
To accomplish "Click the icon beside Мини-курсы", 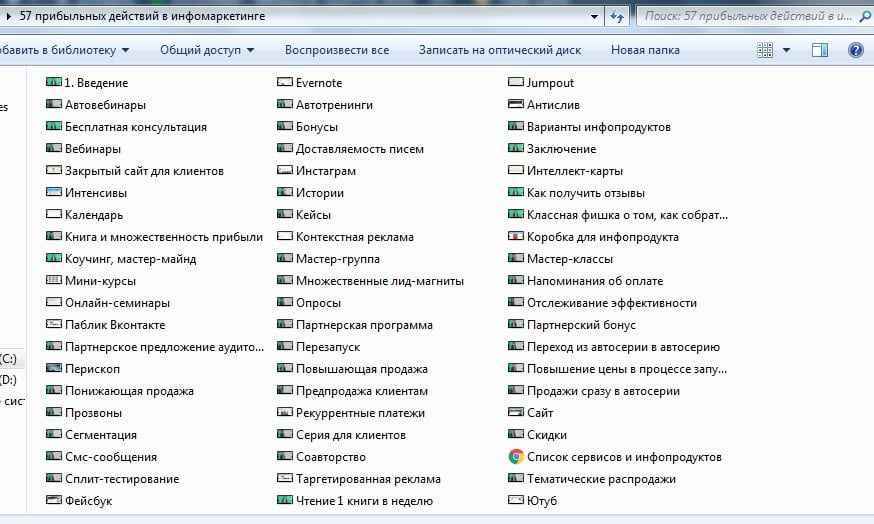I will [x=54, y=280].
